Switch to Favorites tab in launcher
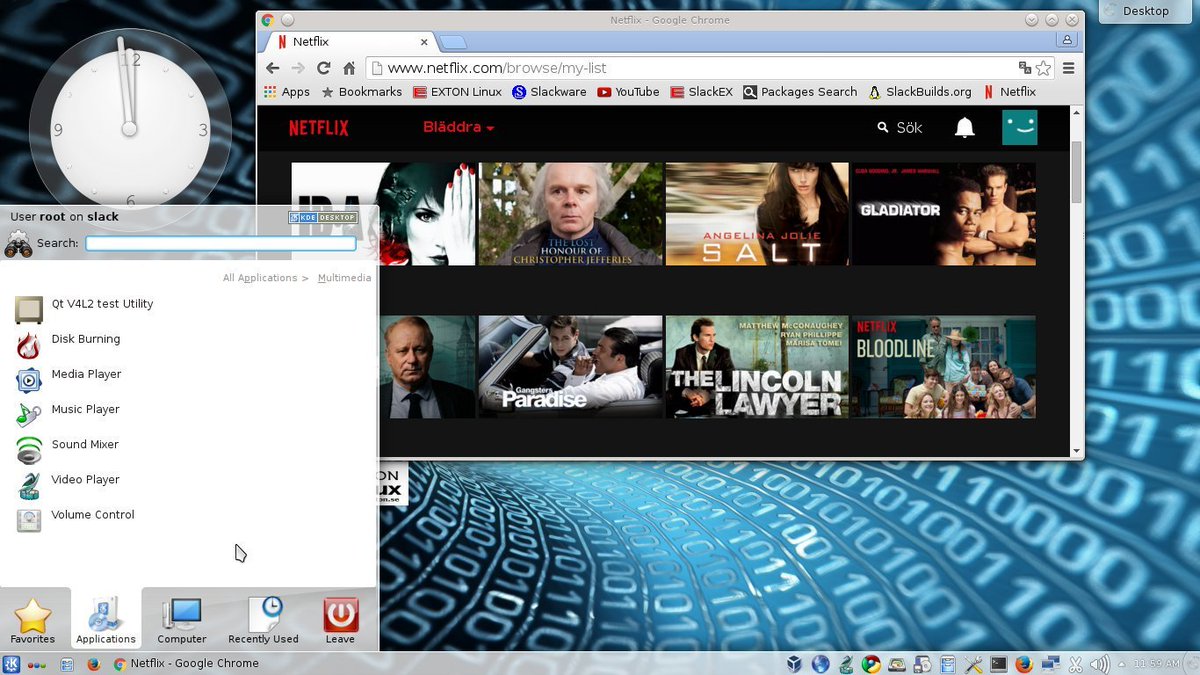The width and height of the screenshot is (1200, 675). click(33, 620)
